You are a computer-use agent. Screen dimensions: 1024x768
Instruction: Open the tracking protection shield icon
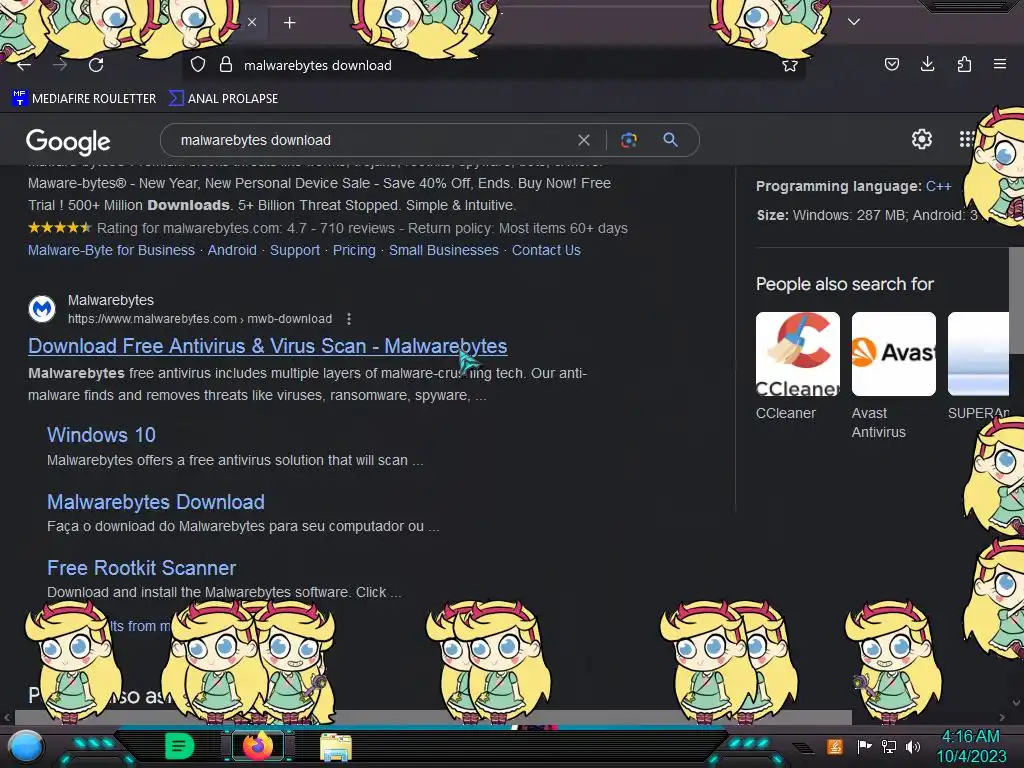coord(198,65)
